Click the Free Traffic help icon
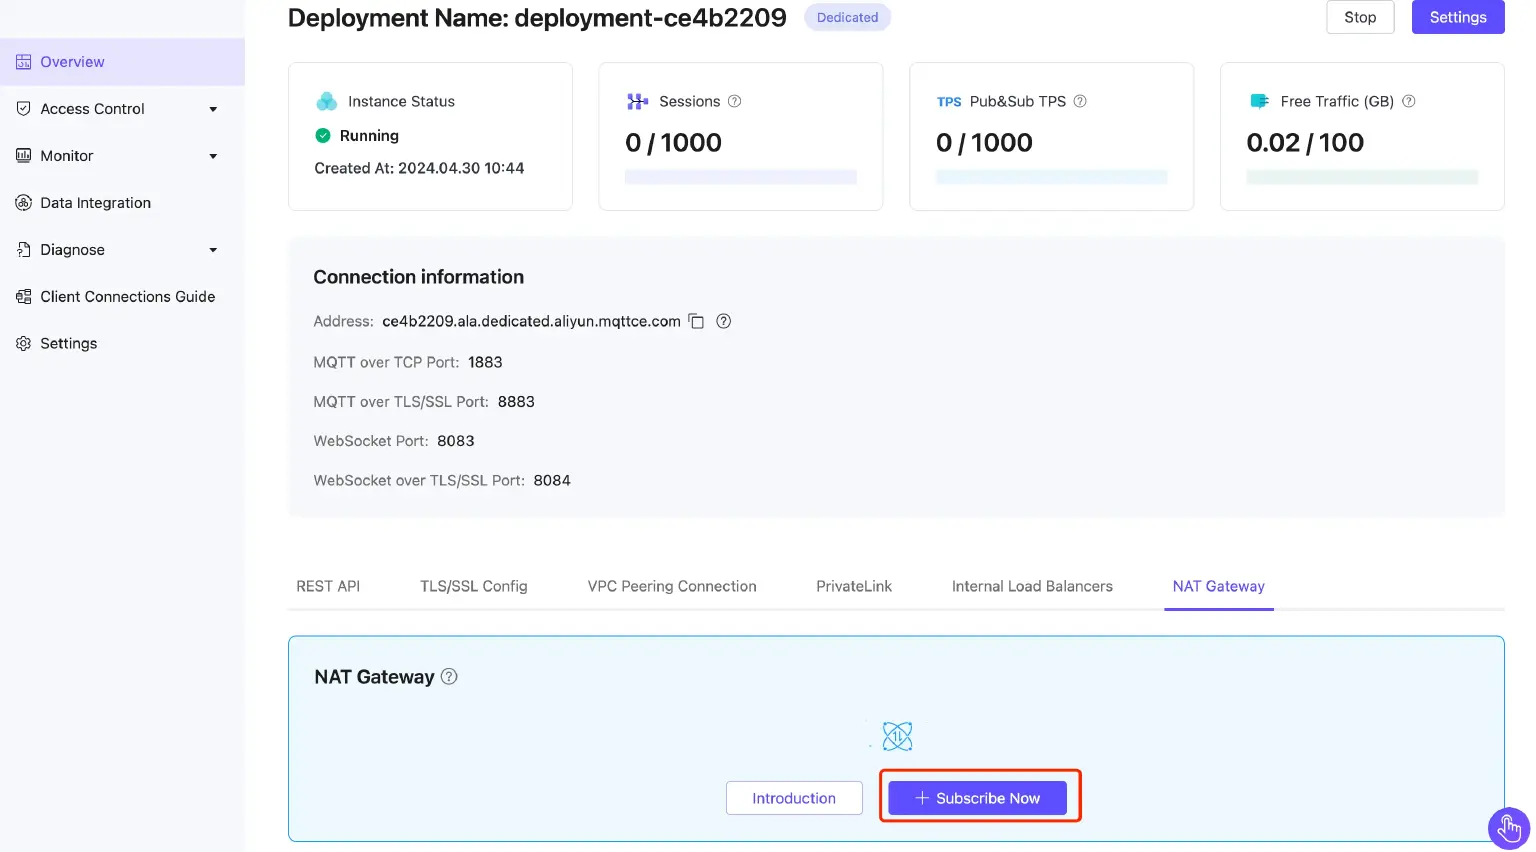Viewport: 1536px width, 852px height. [x=1409, y=101]
